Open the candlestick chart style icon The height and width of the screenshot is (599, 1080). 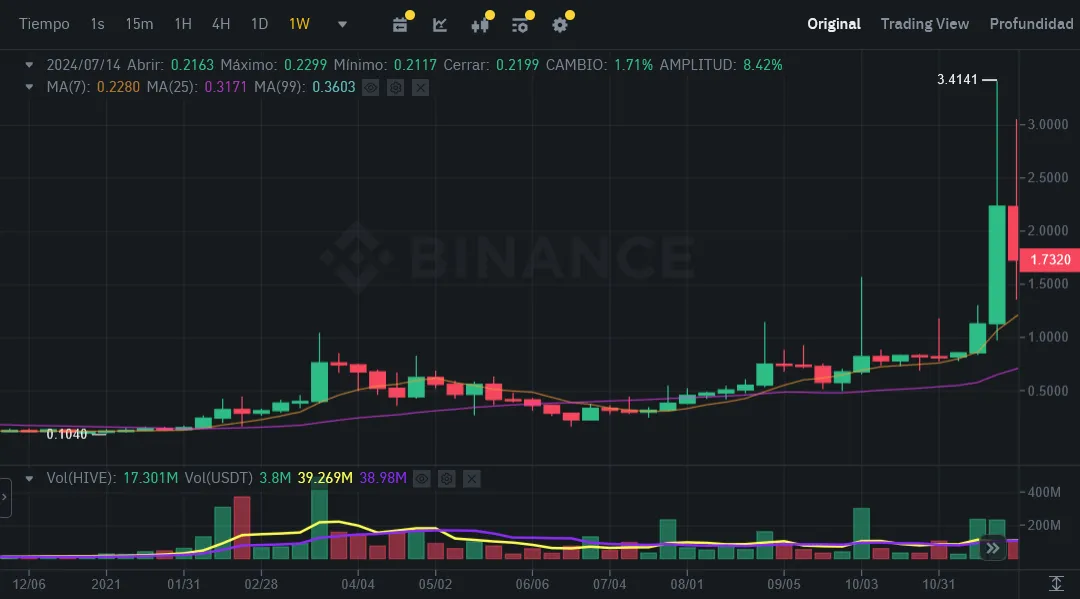pyautogui.click(x=480, y=25)
